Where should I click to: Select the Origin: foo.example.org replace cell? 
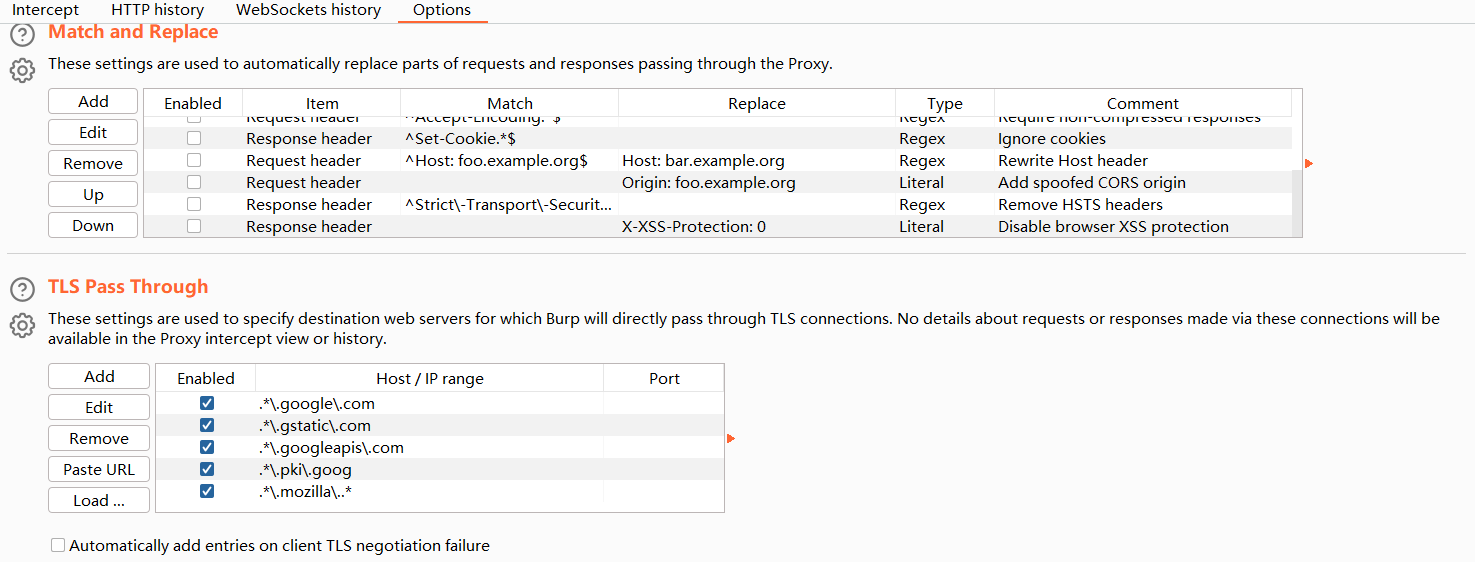pyautogui.click(x=757, y=182)
